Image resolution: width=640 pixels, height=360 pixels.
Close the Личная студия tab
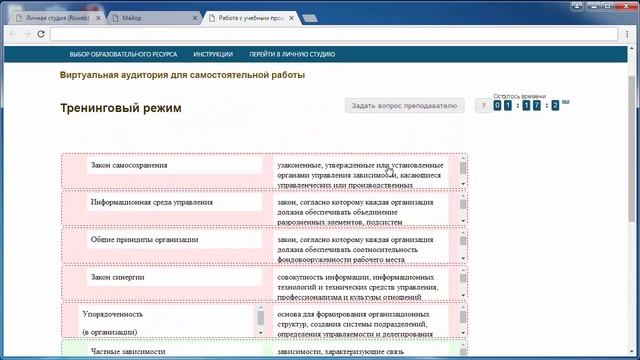pos(98,18)
